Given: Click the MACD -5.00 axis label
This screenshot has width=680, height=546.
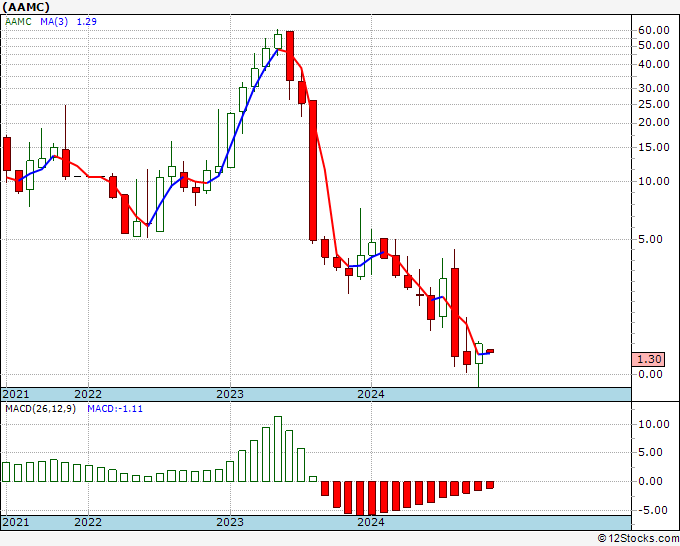Looking at the screenshot, I should (651, 510).
